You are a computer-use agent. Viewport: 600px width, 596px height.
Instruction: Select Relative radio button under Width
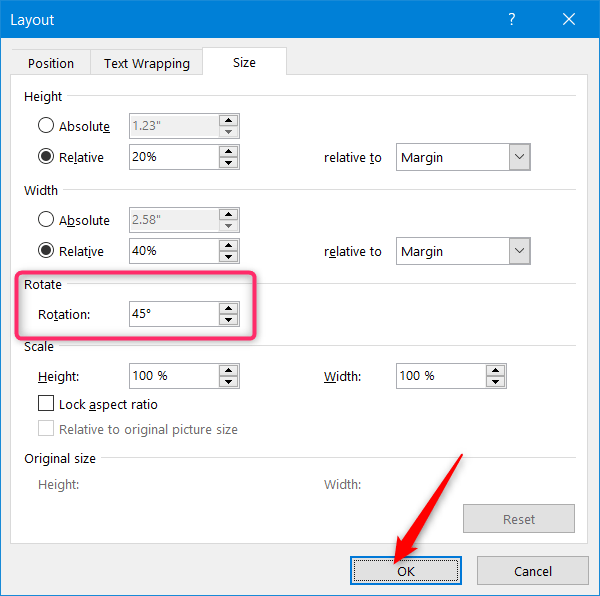(46, 251)
